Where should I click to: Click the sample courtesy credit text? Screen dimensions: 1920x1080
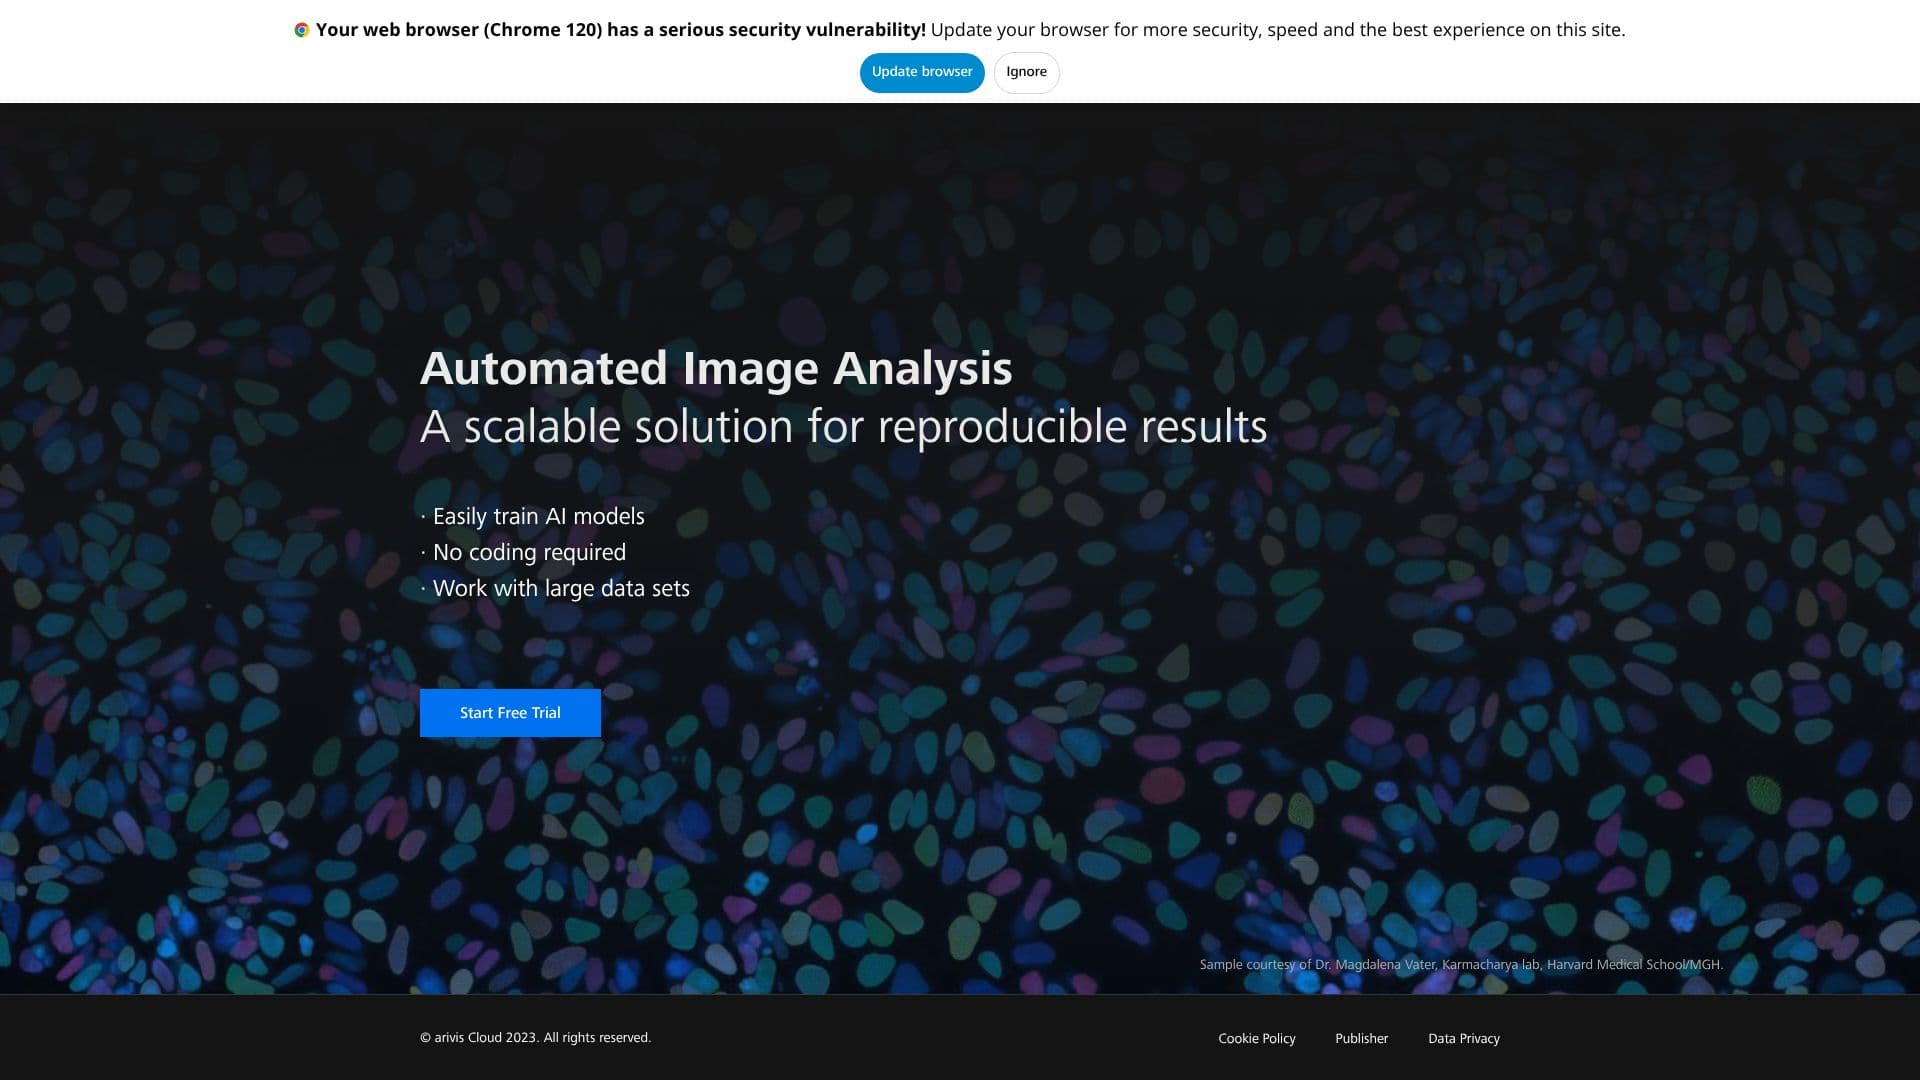tap(1461, 965)
